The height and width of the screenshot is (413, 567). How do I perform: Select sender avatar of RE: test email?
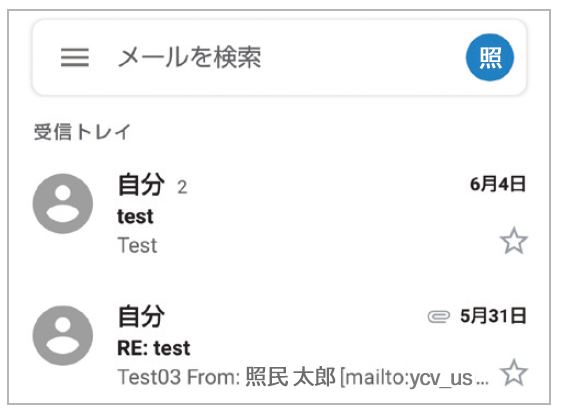pos(63,336)
